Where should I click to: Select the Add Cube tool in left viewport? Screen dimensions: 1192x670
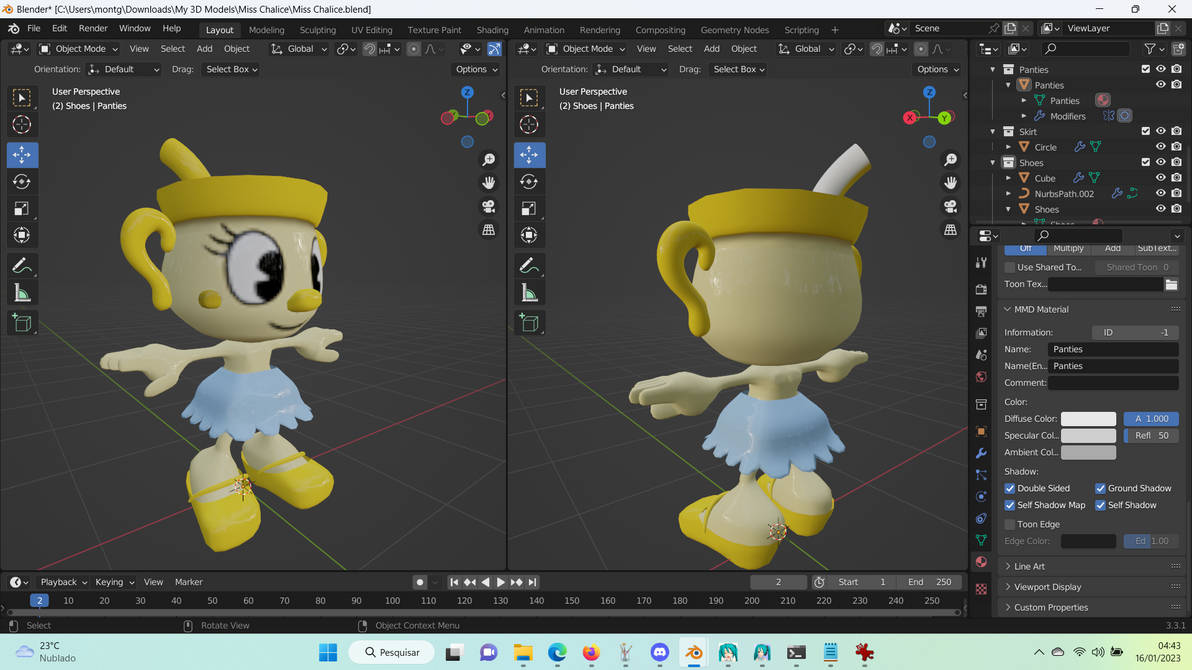[x=22, y=322]
